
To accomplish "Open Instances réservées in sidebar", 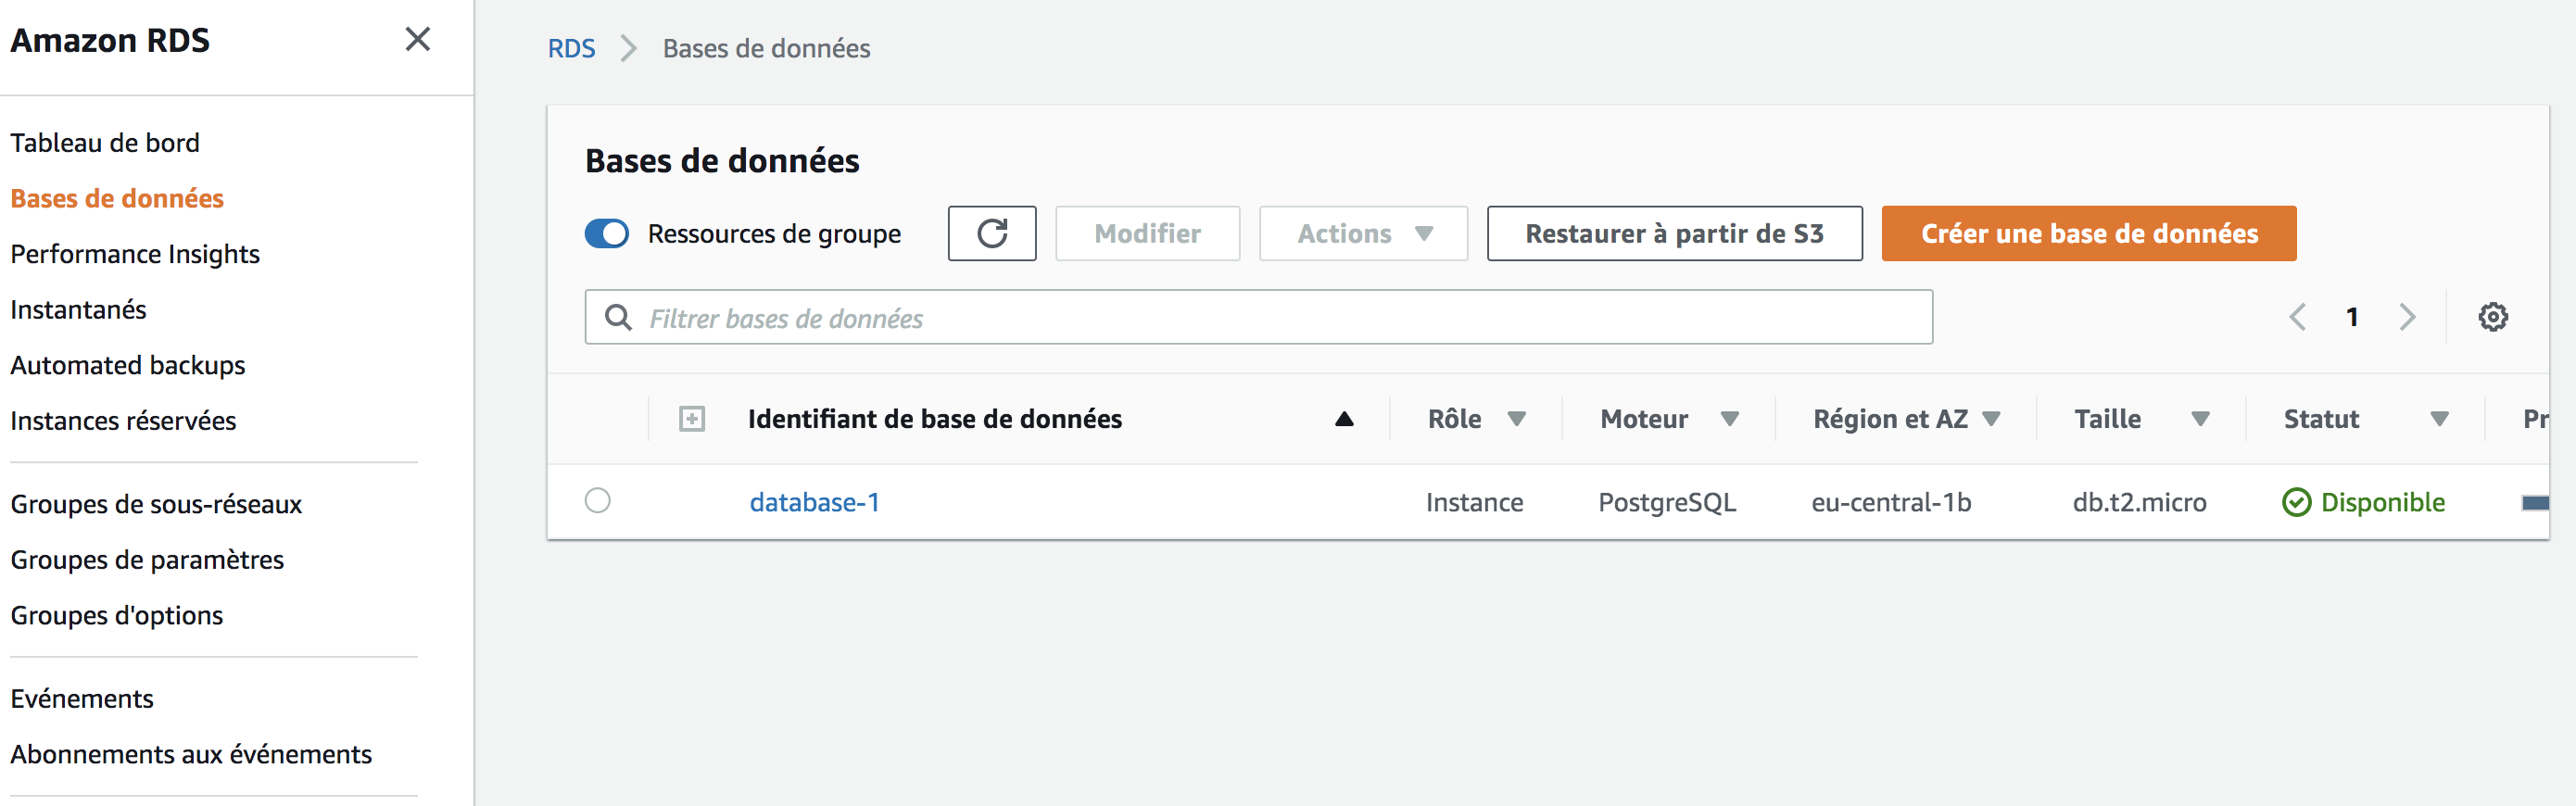I will [x=123, y=421].
